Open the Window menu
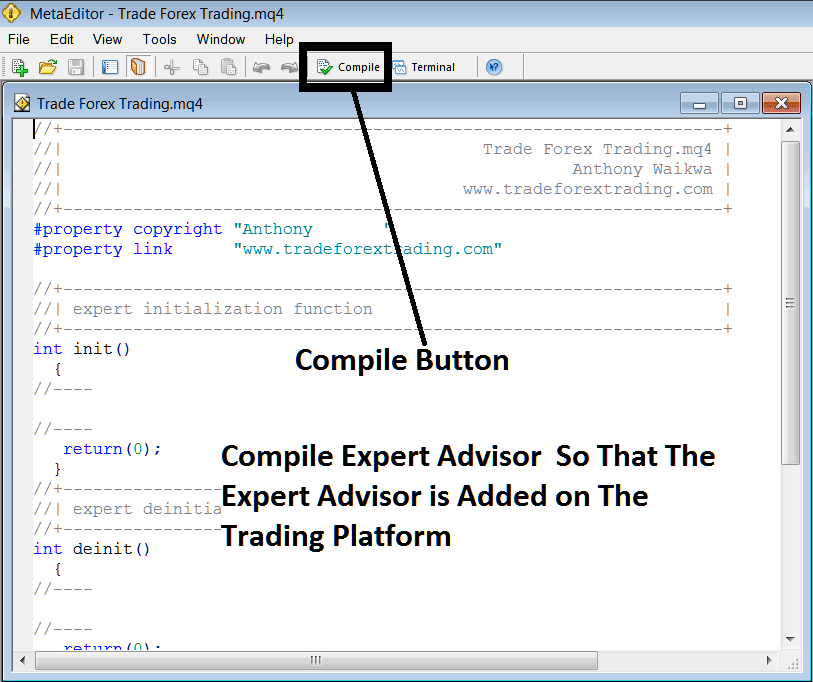 (x=220, y=39)
